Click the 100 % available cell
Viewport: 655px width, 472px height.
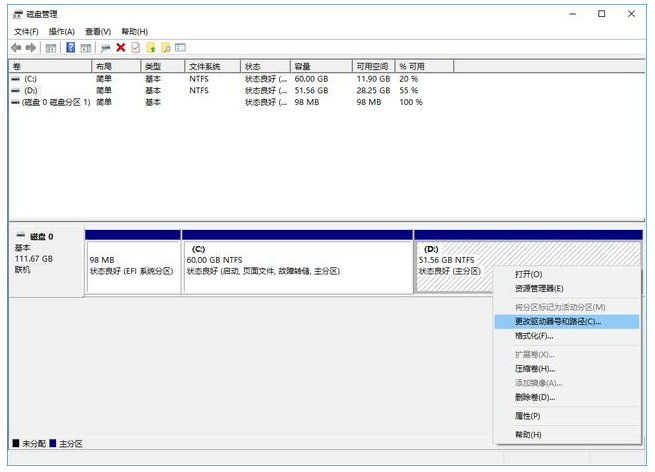411,102
